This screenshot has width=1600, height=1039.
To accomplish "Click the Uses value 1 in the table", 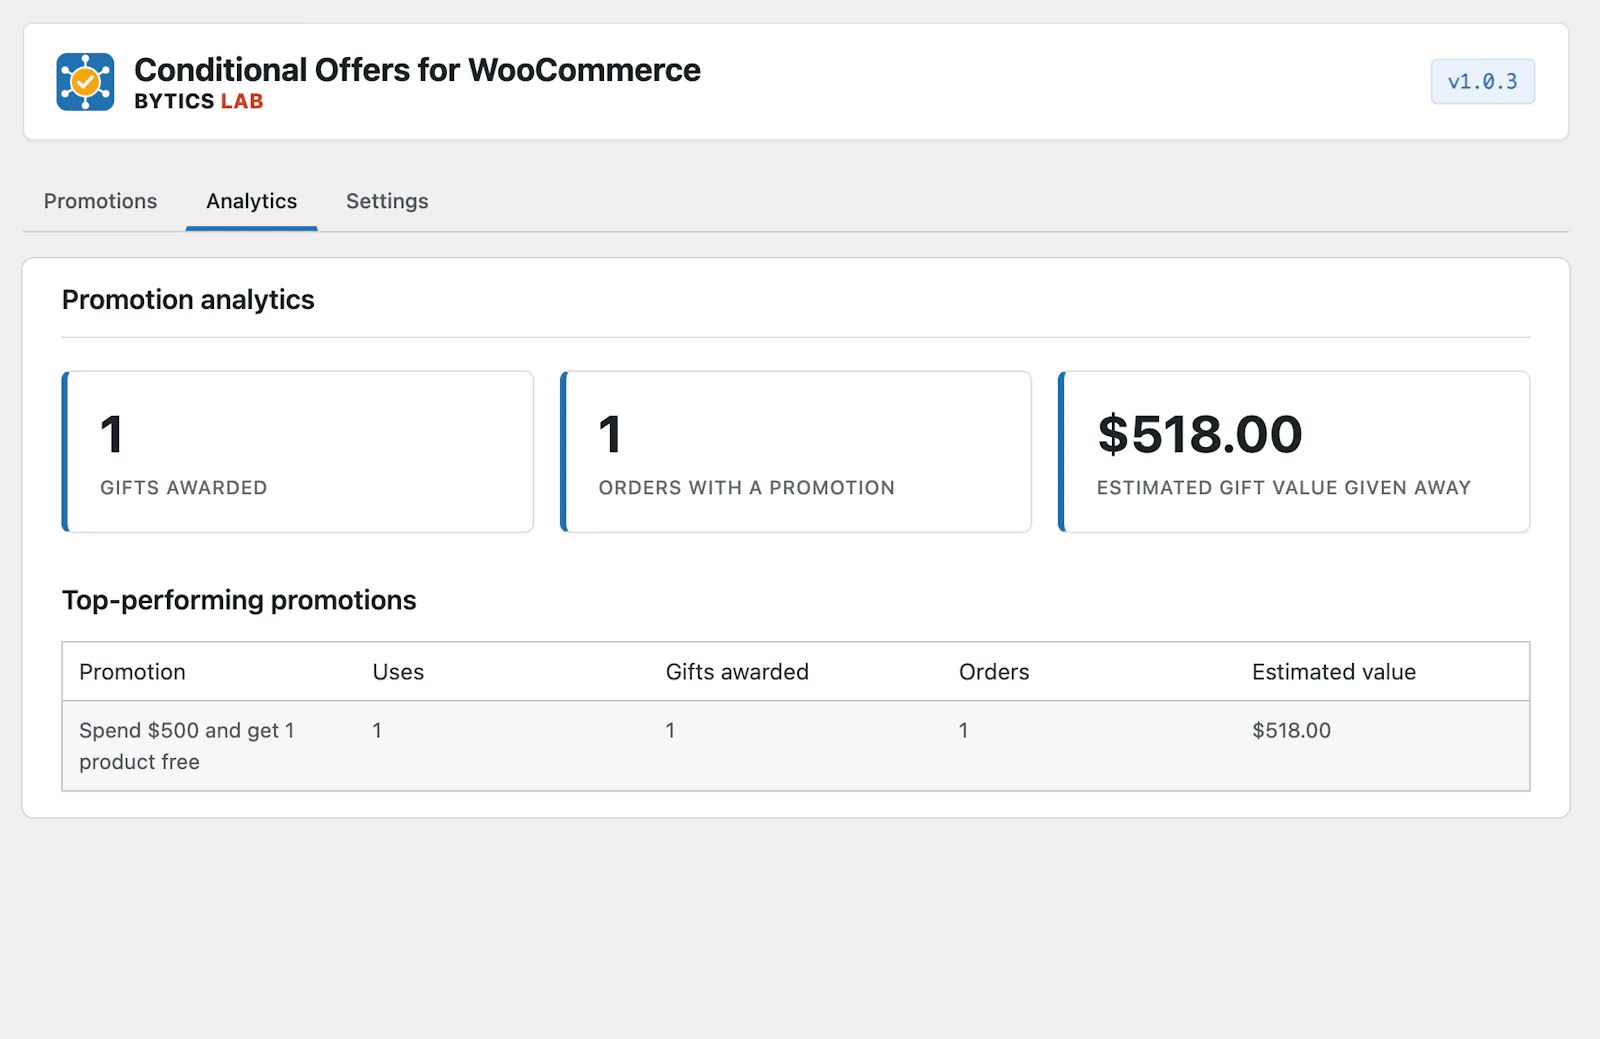I will point(377,731).
